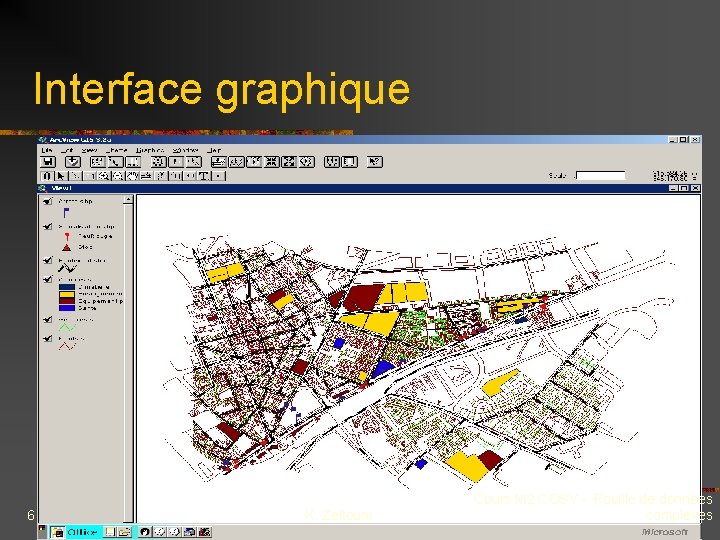Viewport: 720px width, 540px height.
Task: Click the Select Features Using Graphic icon
Action: 332,162
